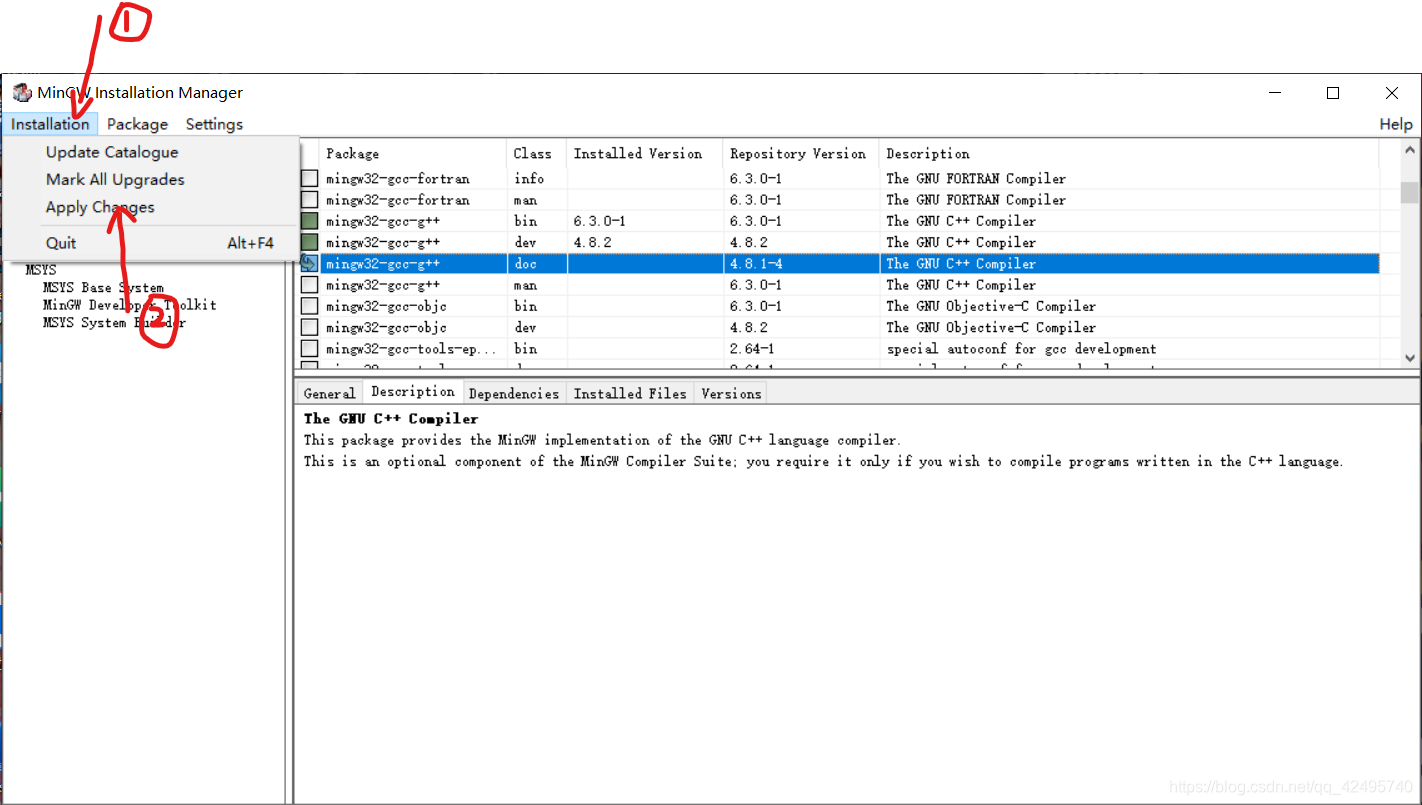Sort by Description column header
The height and width of the screenshot is (805, 1422).
[928, 154]
